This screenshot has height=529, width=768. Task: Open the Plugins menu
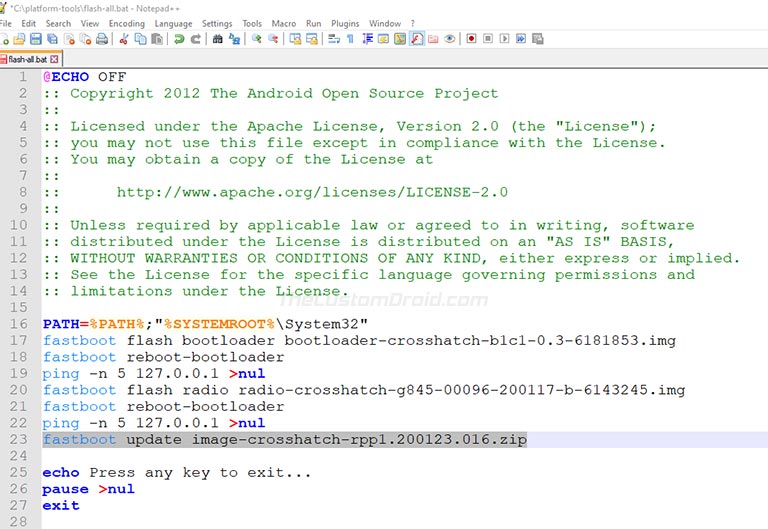(x=345, y=24)
